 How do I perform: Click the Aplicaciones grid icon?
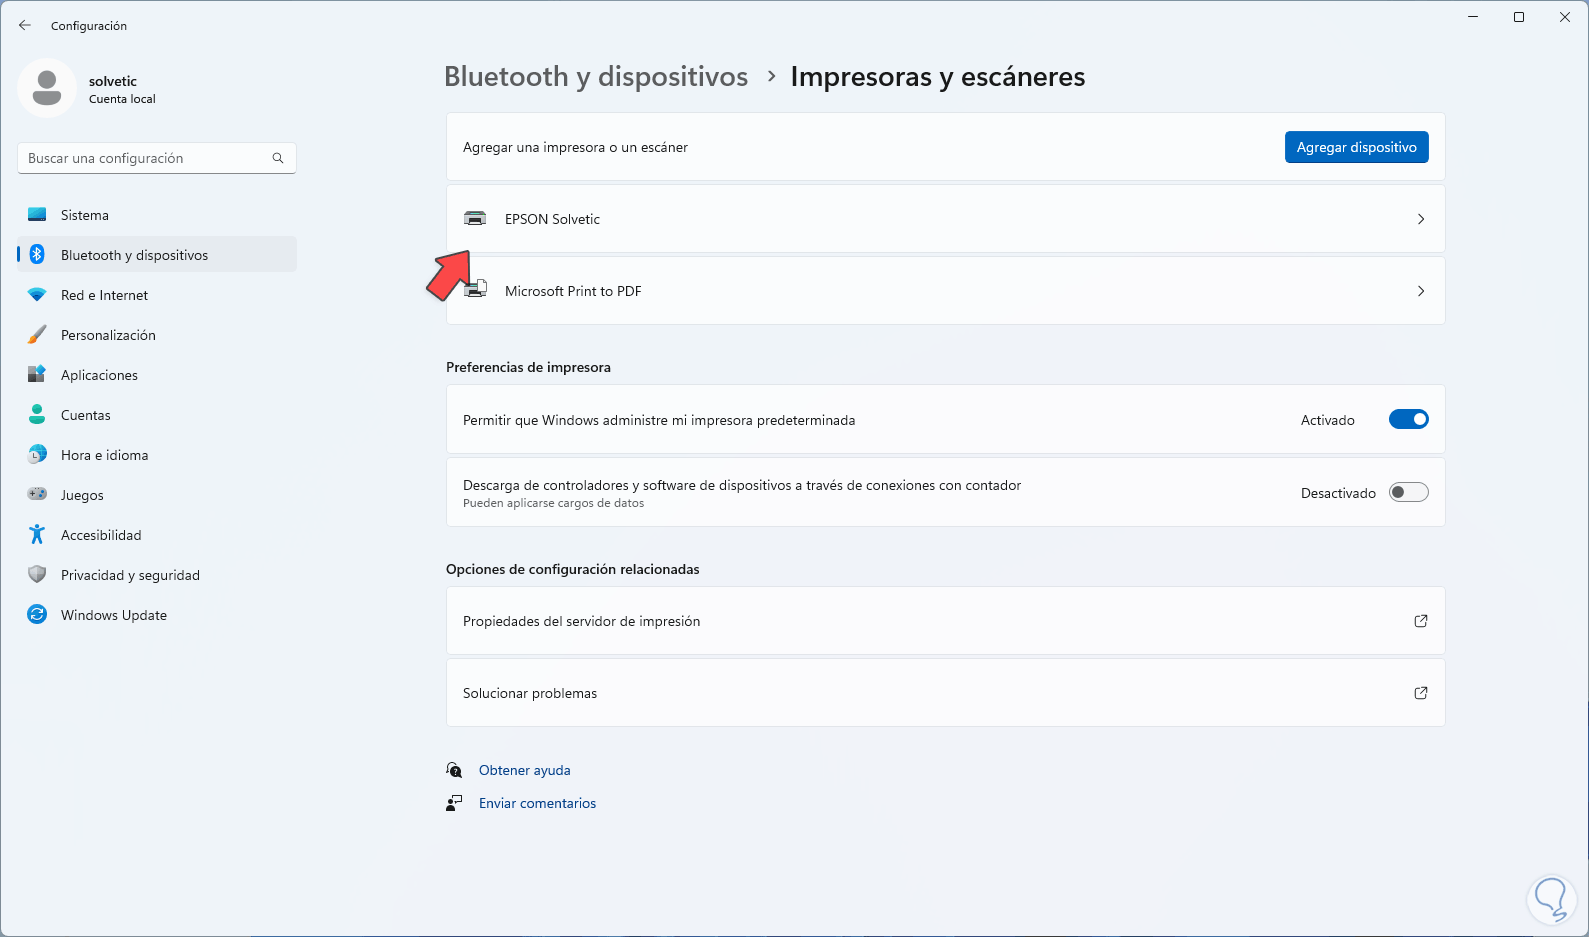pyautogui.click(x=37, y=375)
